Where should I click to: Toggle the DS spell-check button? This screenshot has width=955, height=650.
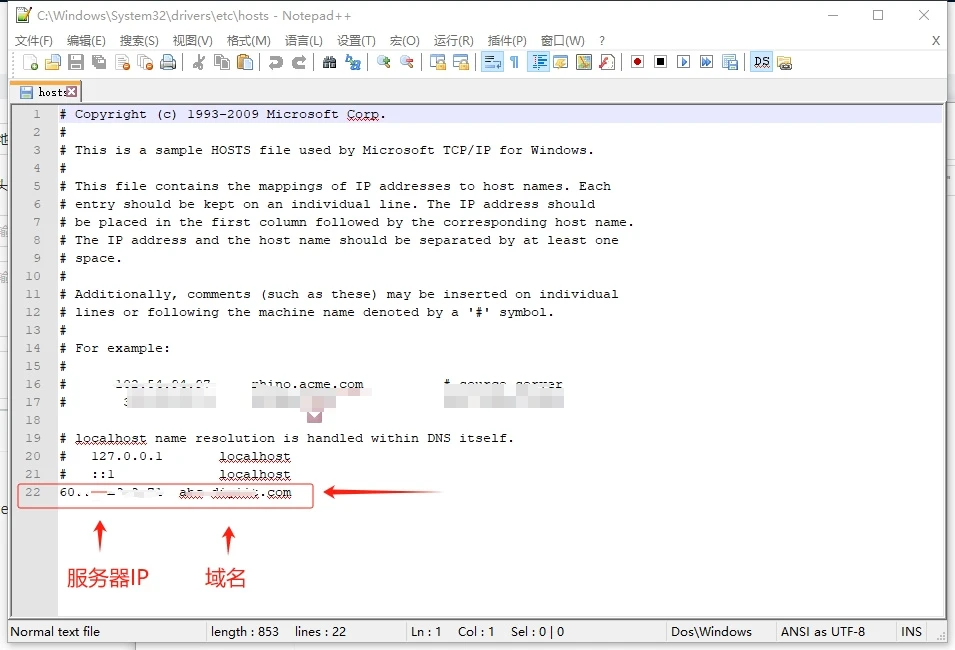[762, 62]
